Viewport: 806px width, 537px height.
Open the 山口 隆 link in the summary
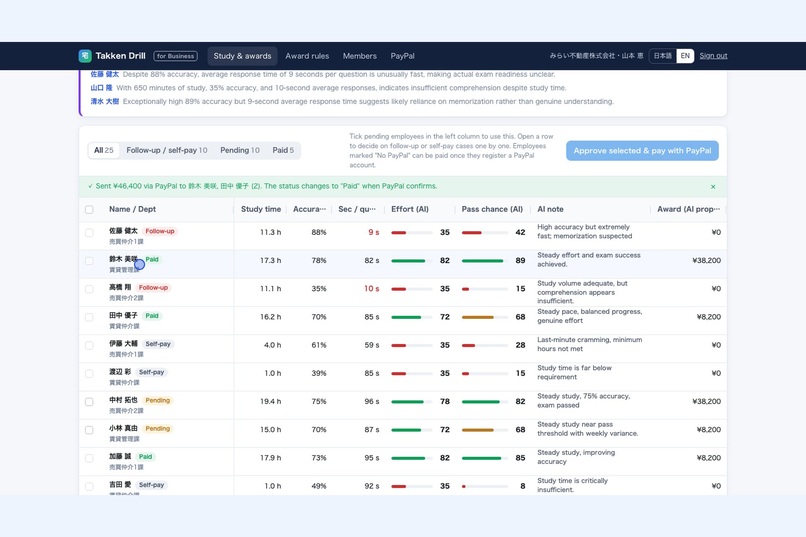point(101,88)
